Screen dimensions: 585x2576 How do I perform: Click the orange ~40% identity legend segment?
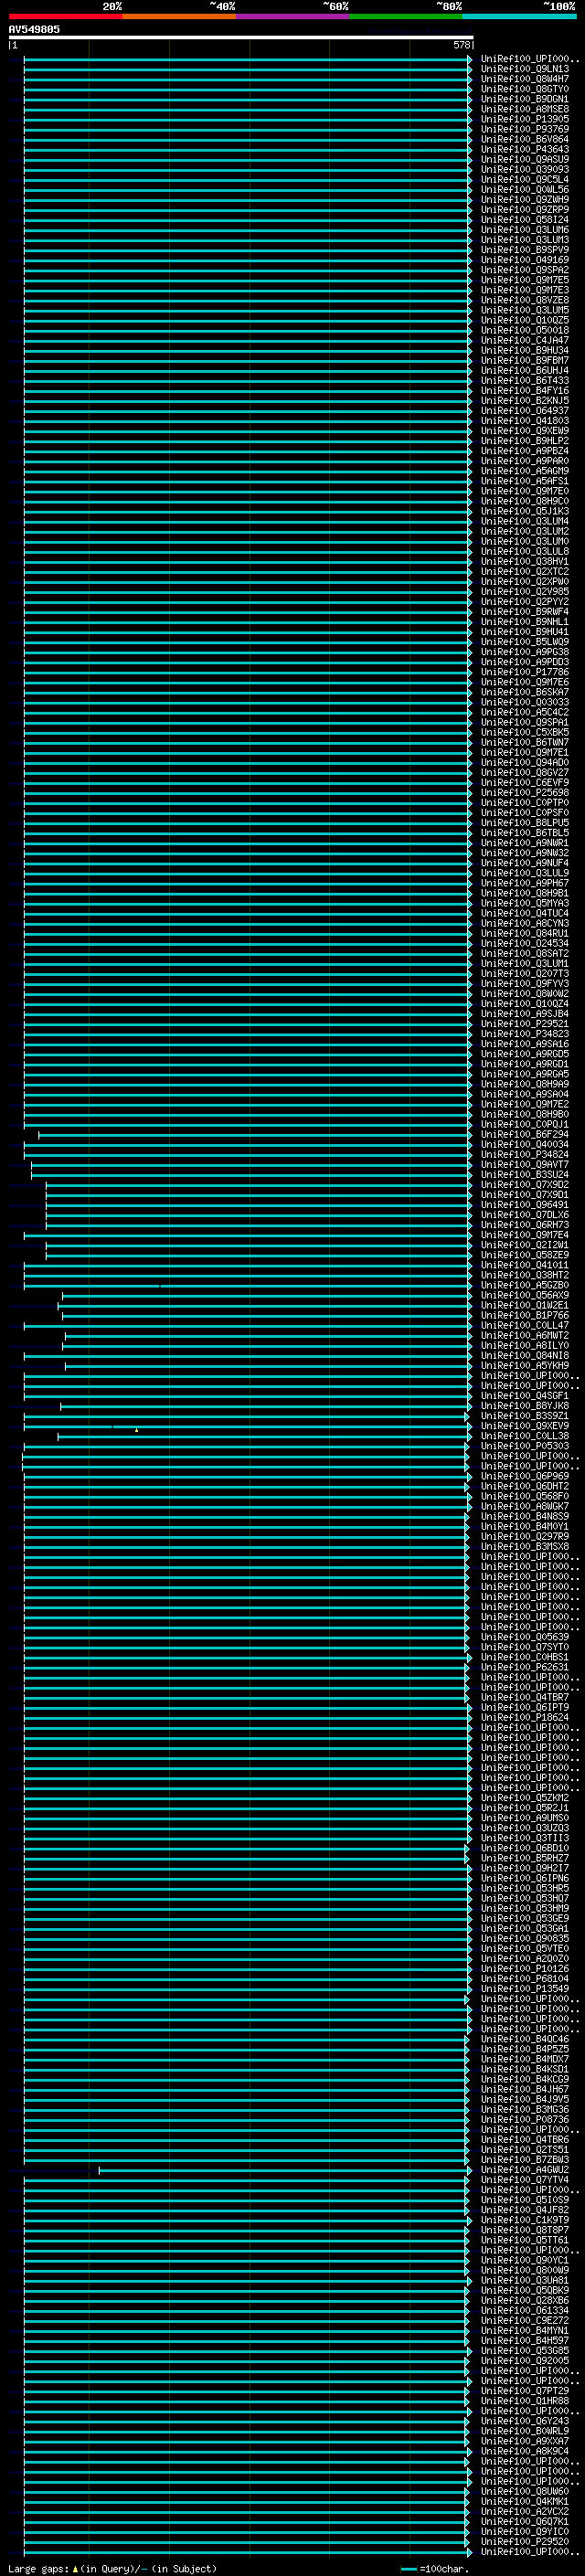pyautogui.click(x=179, y=16)
